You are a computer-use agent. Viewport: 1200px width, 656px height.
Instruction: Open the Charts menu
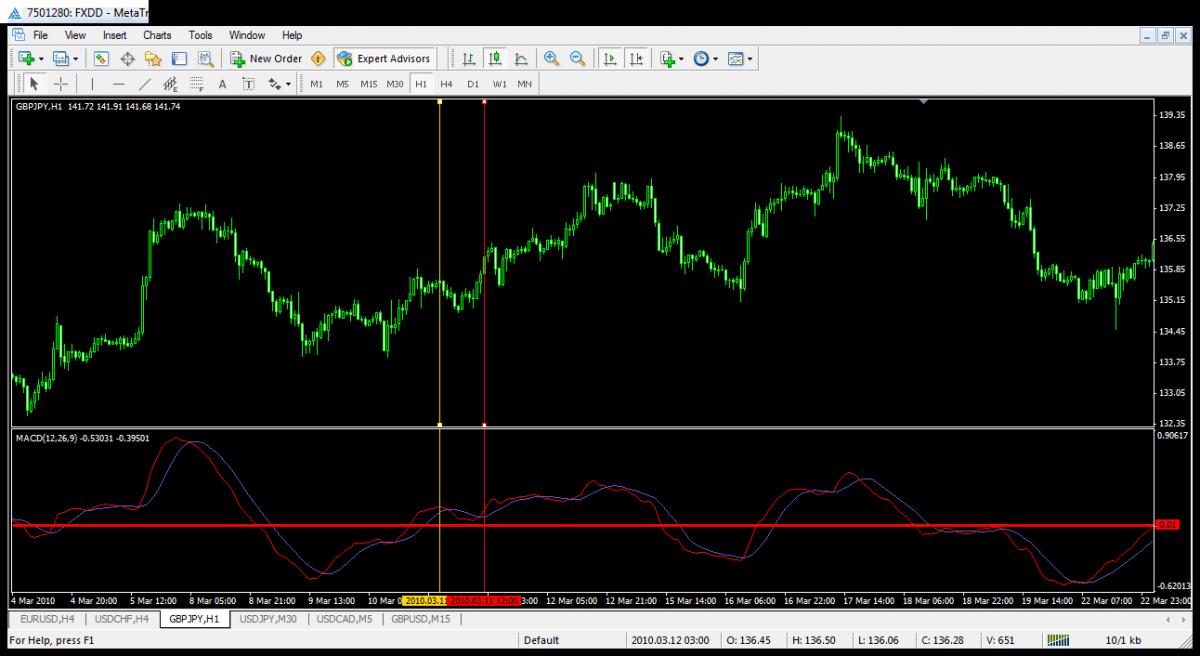pyautogui.click(x=157, y=35)
